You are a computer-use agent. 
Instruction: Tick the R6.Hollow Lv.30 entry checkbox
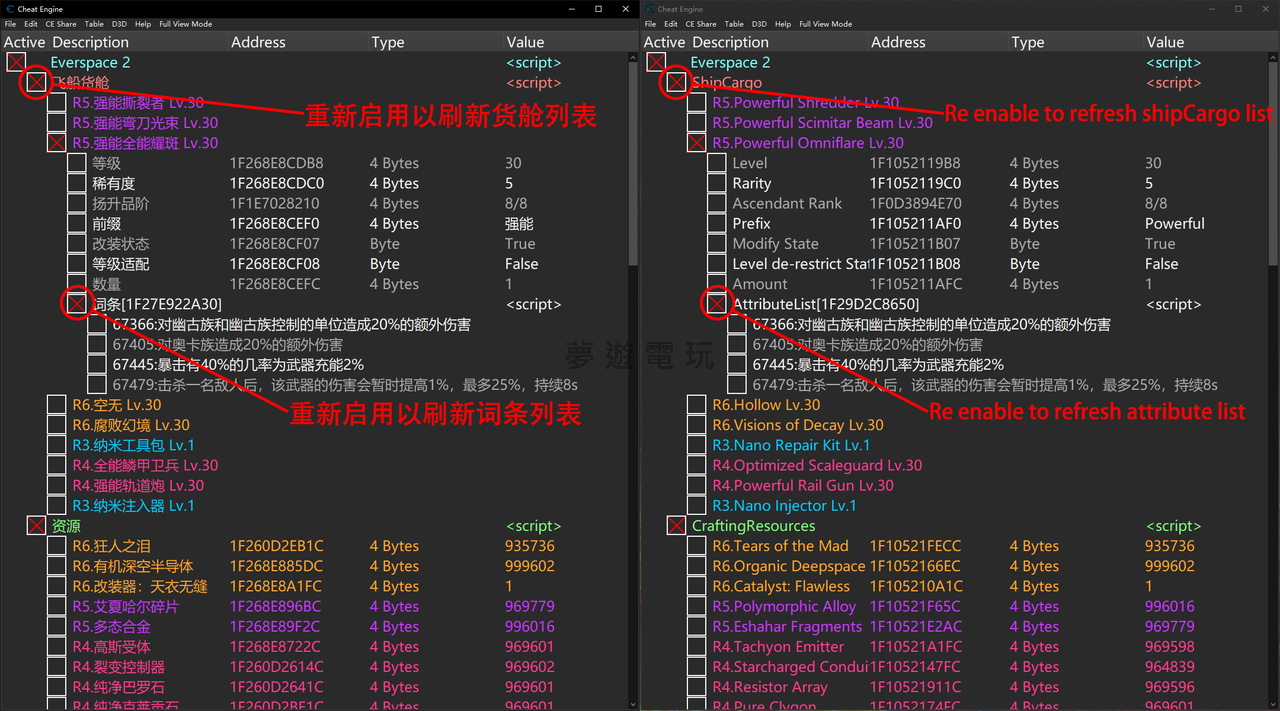click(696, 405)
